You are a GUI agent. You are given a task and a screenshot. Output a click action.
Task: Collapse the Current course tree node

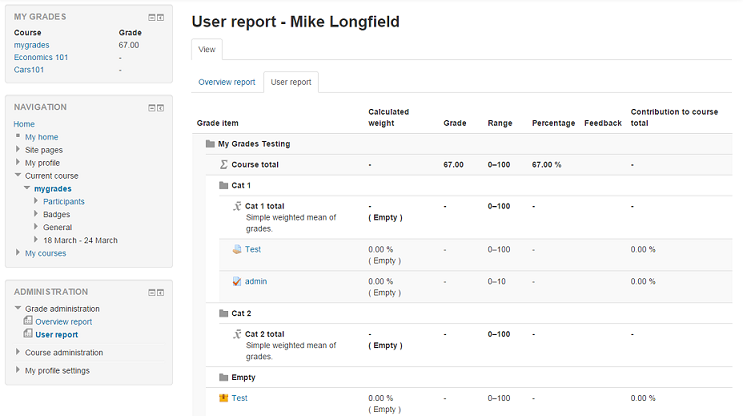(18, 175)
